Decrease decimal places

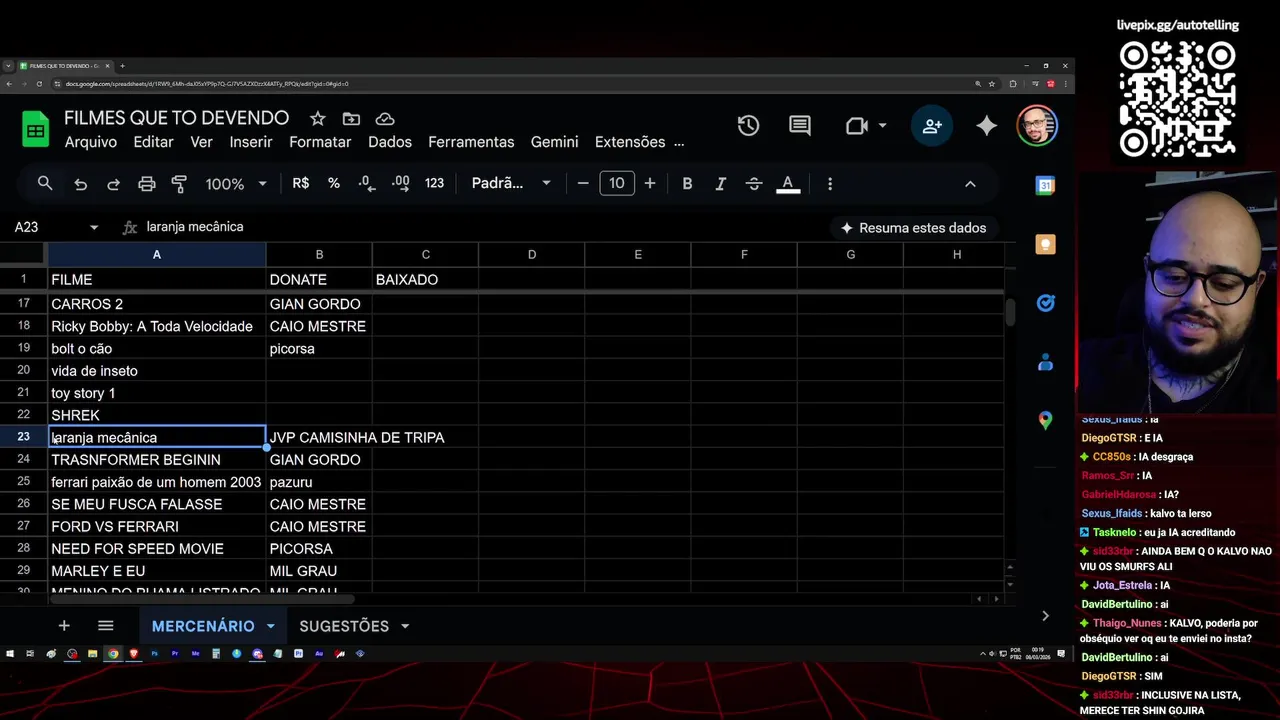click(367, 184)
